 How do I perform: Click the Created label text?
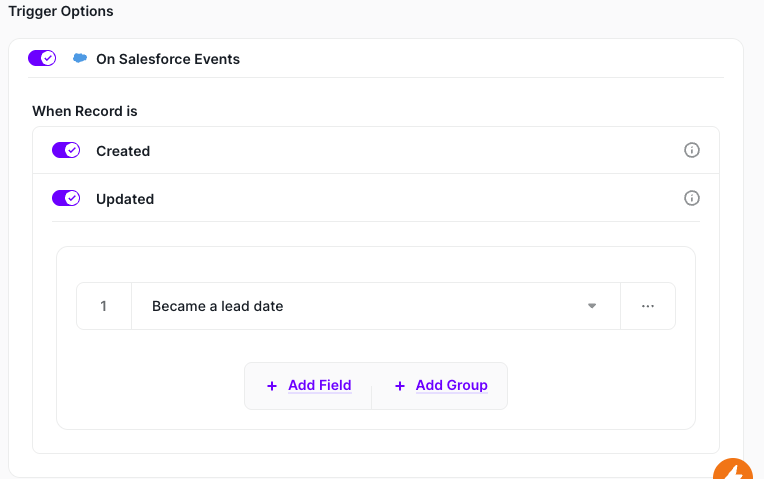(123, 151)
